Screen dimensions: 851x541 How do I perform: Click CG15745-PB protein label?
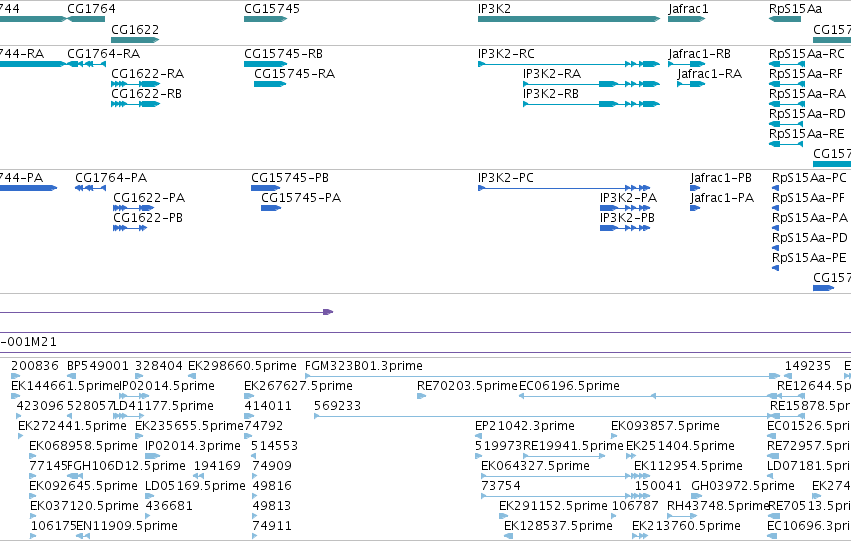click(290, 178)
